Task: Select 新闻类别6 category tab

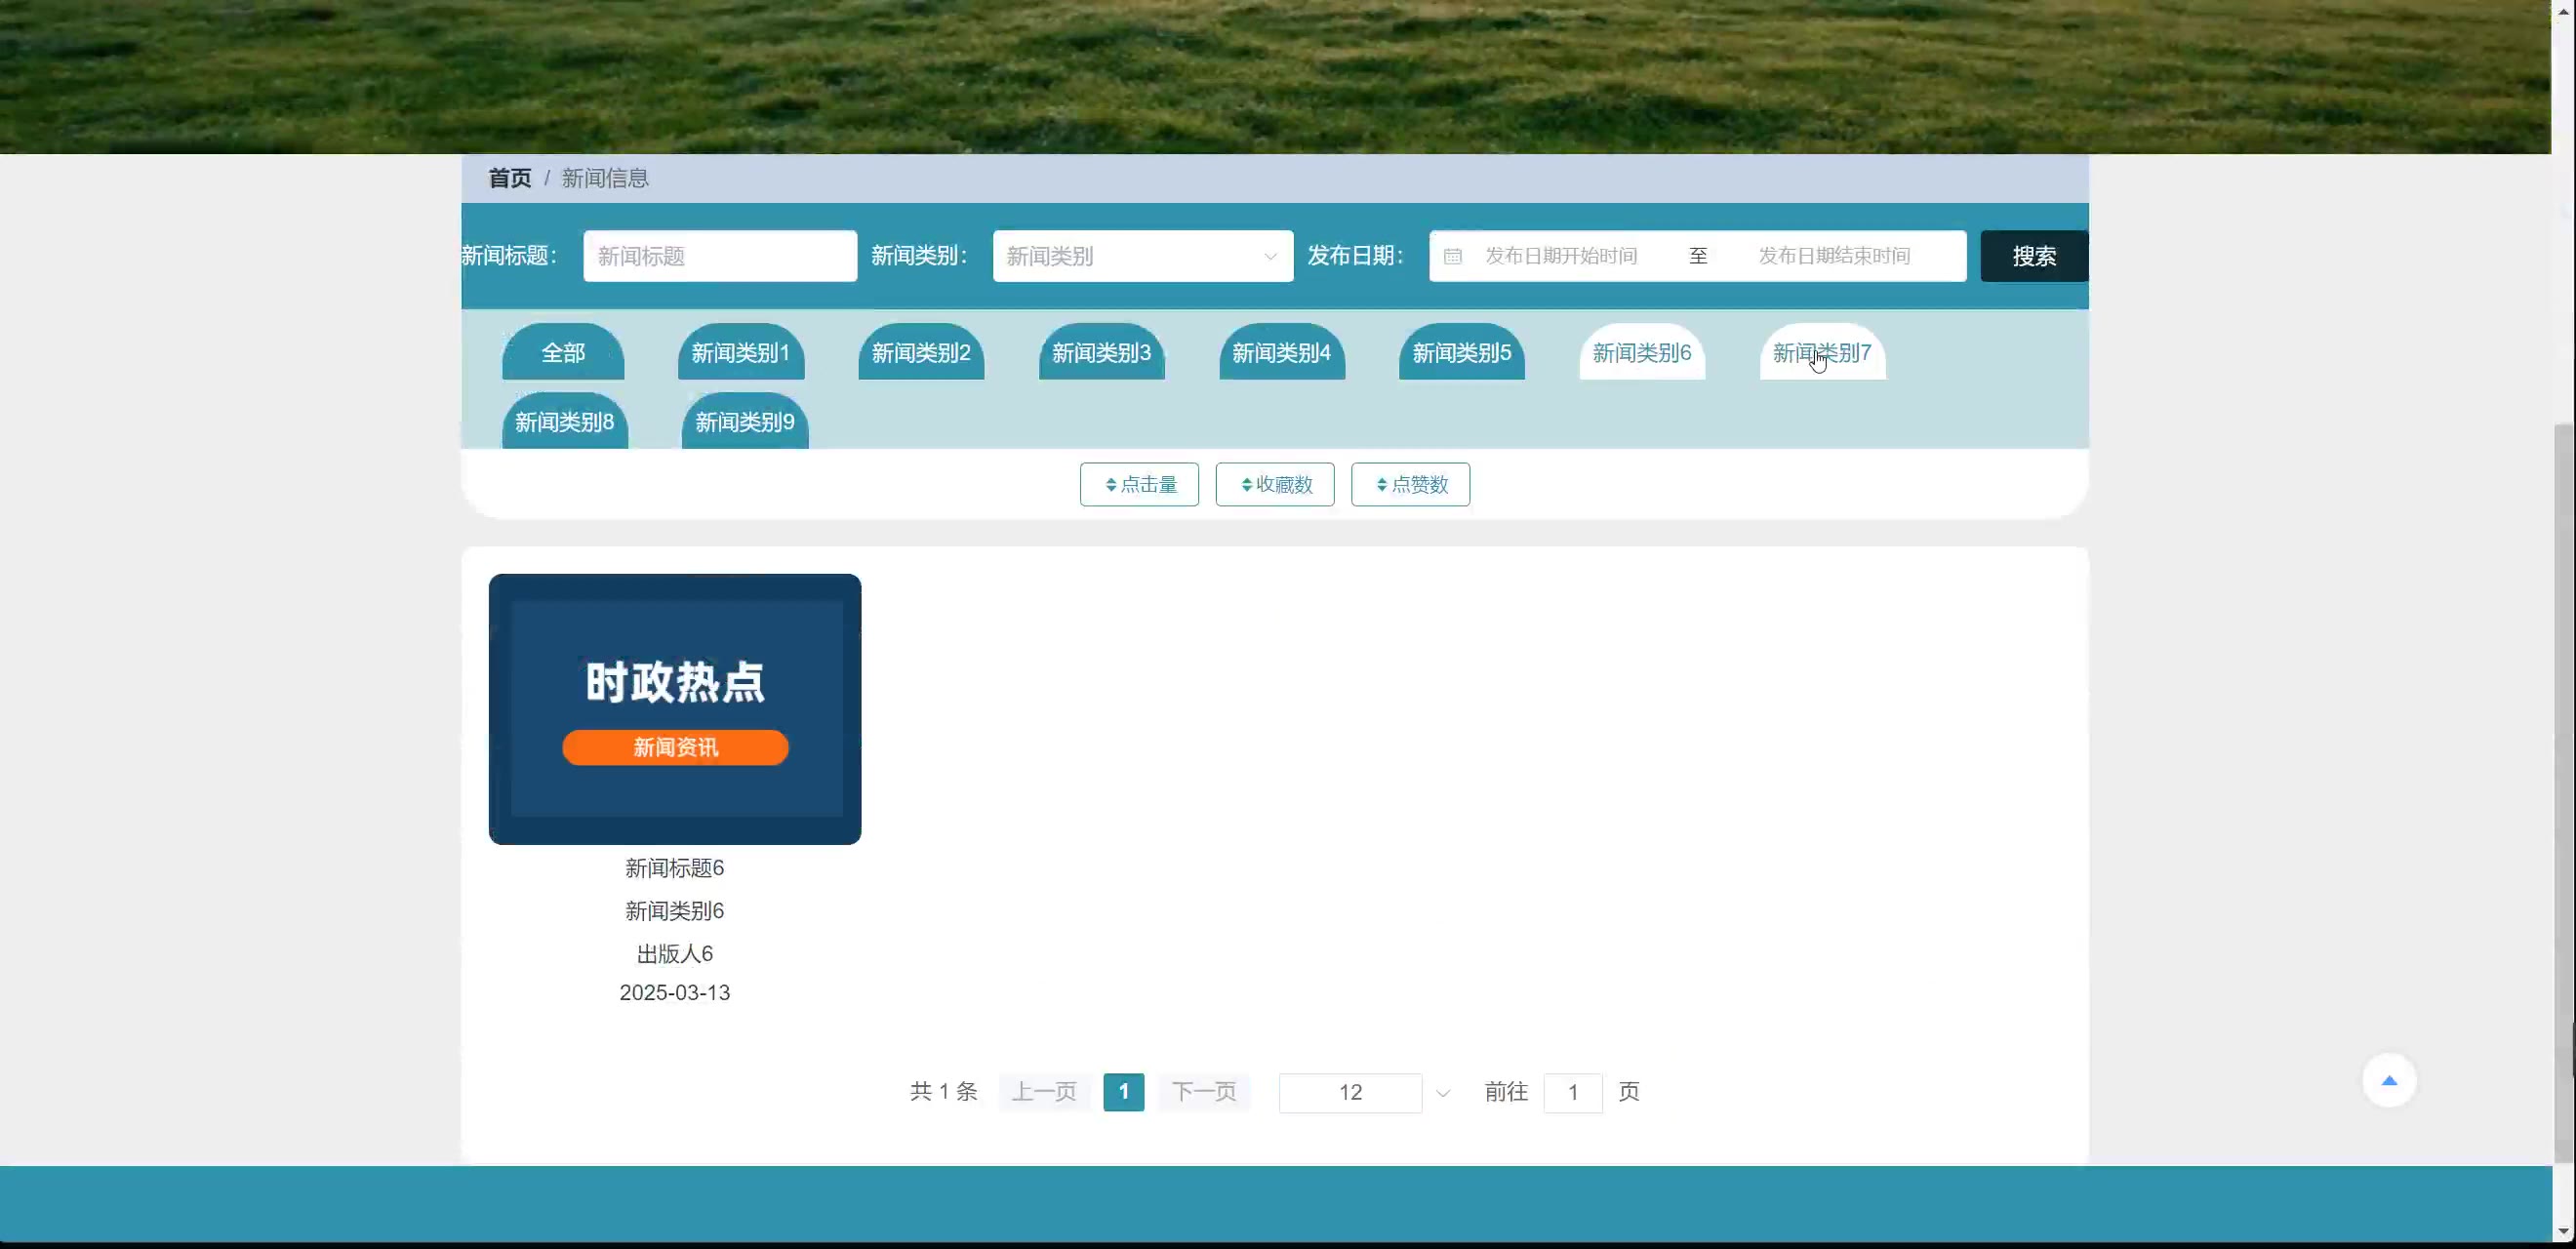Action: (1641, 353)
